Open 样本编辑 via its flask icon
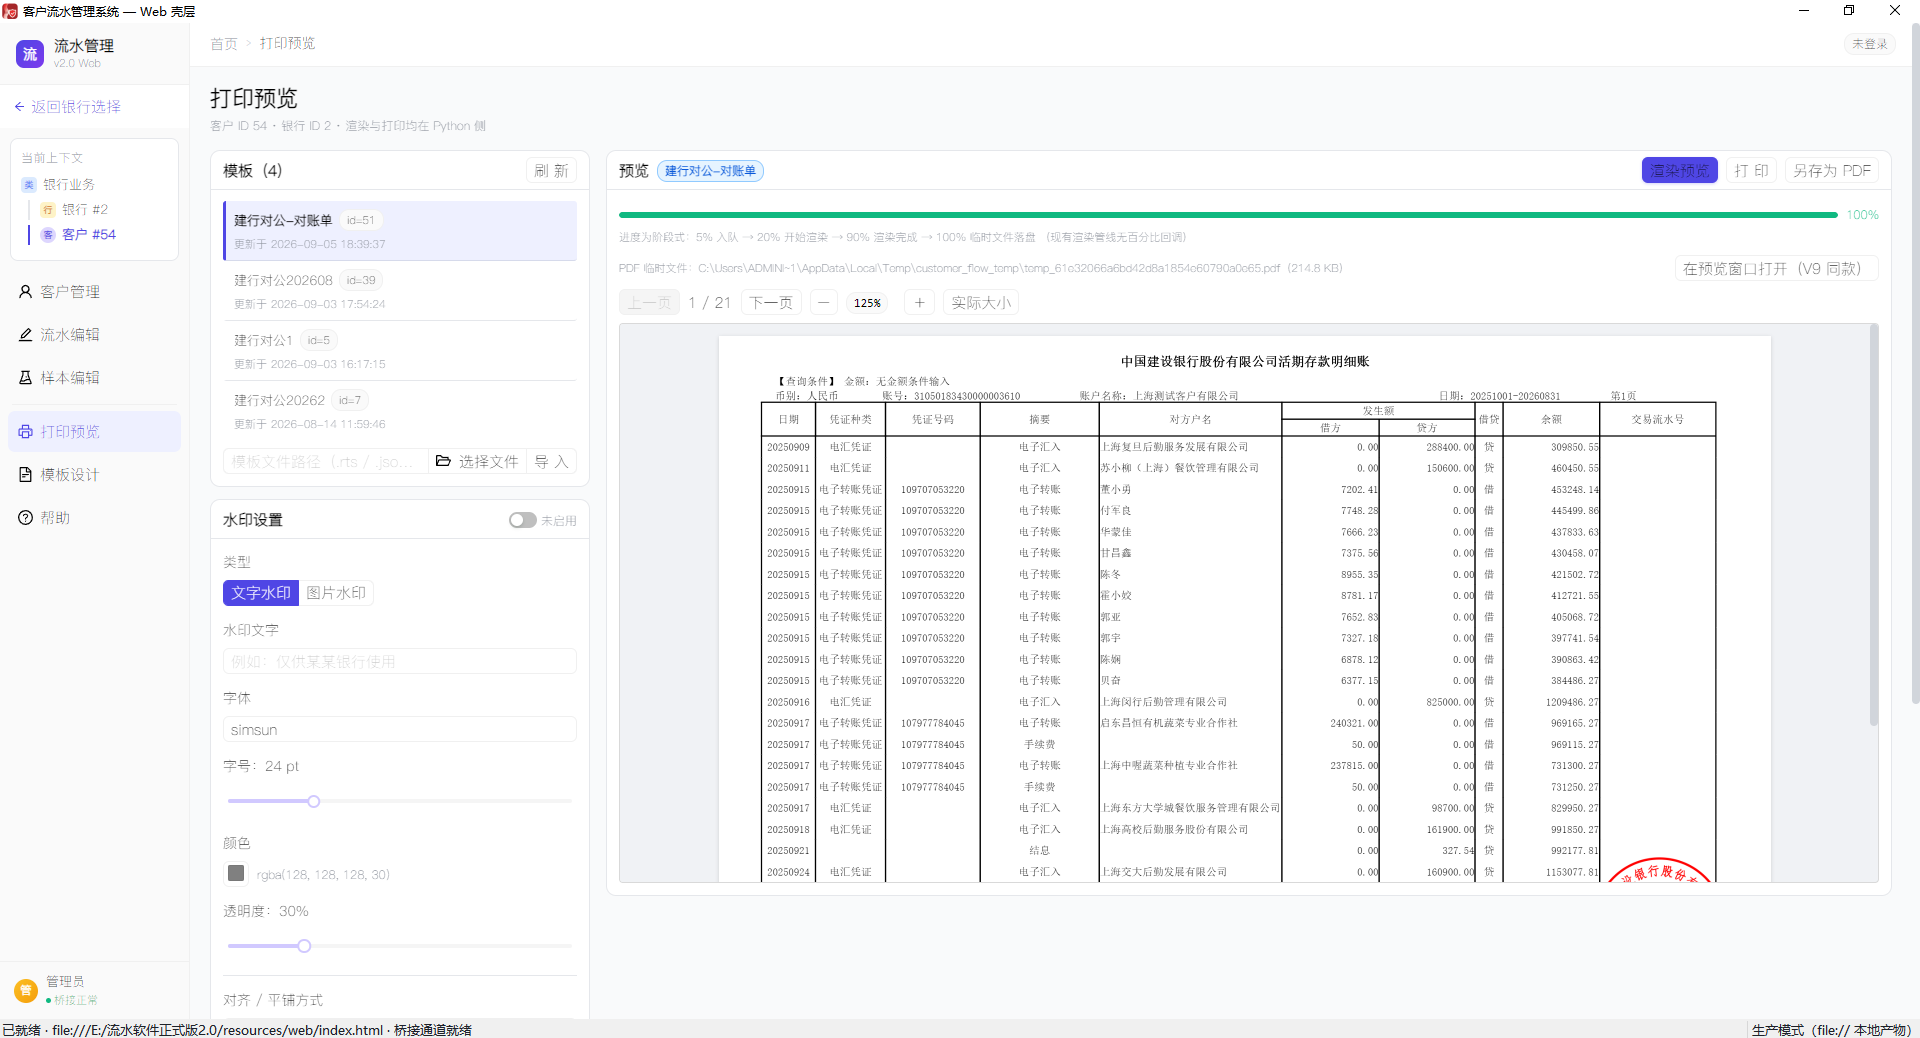 (26, 378)
